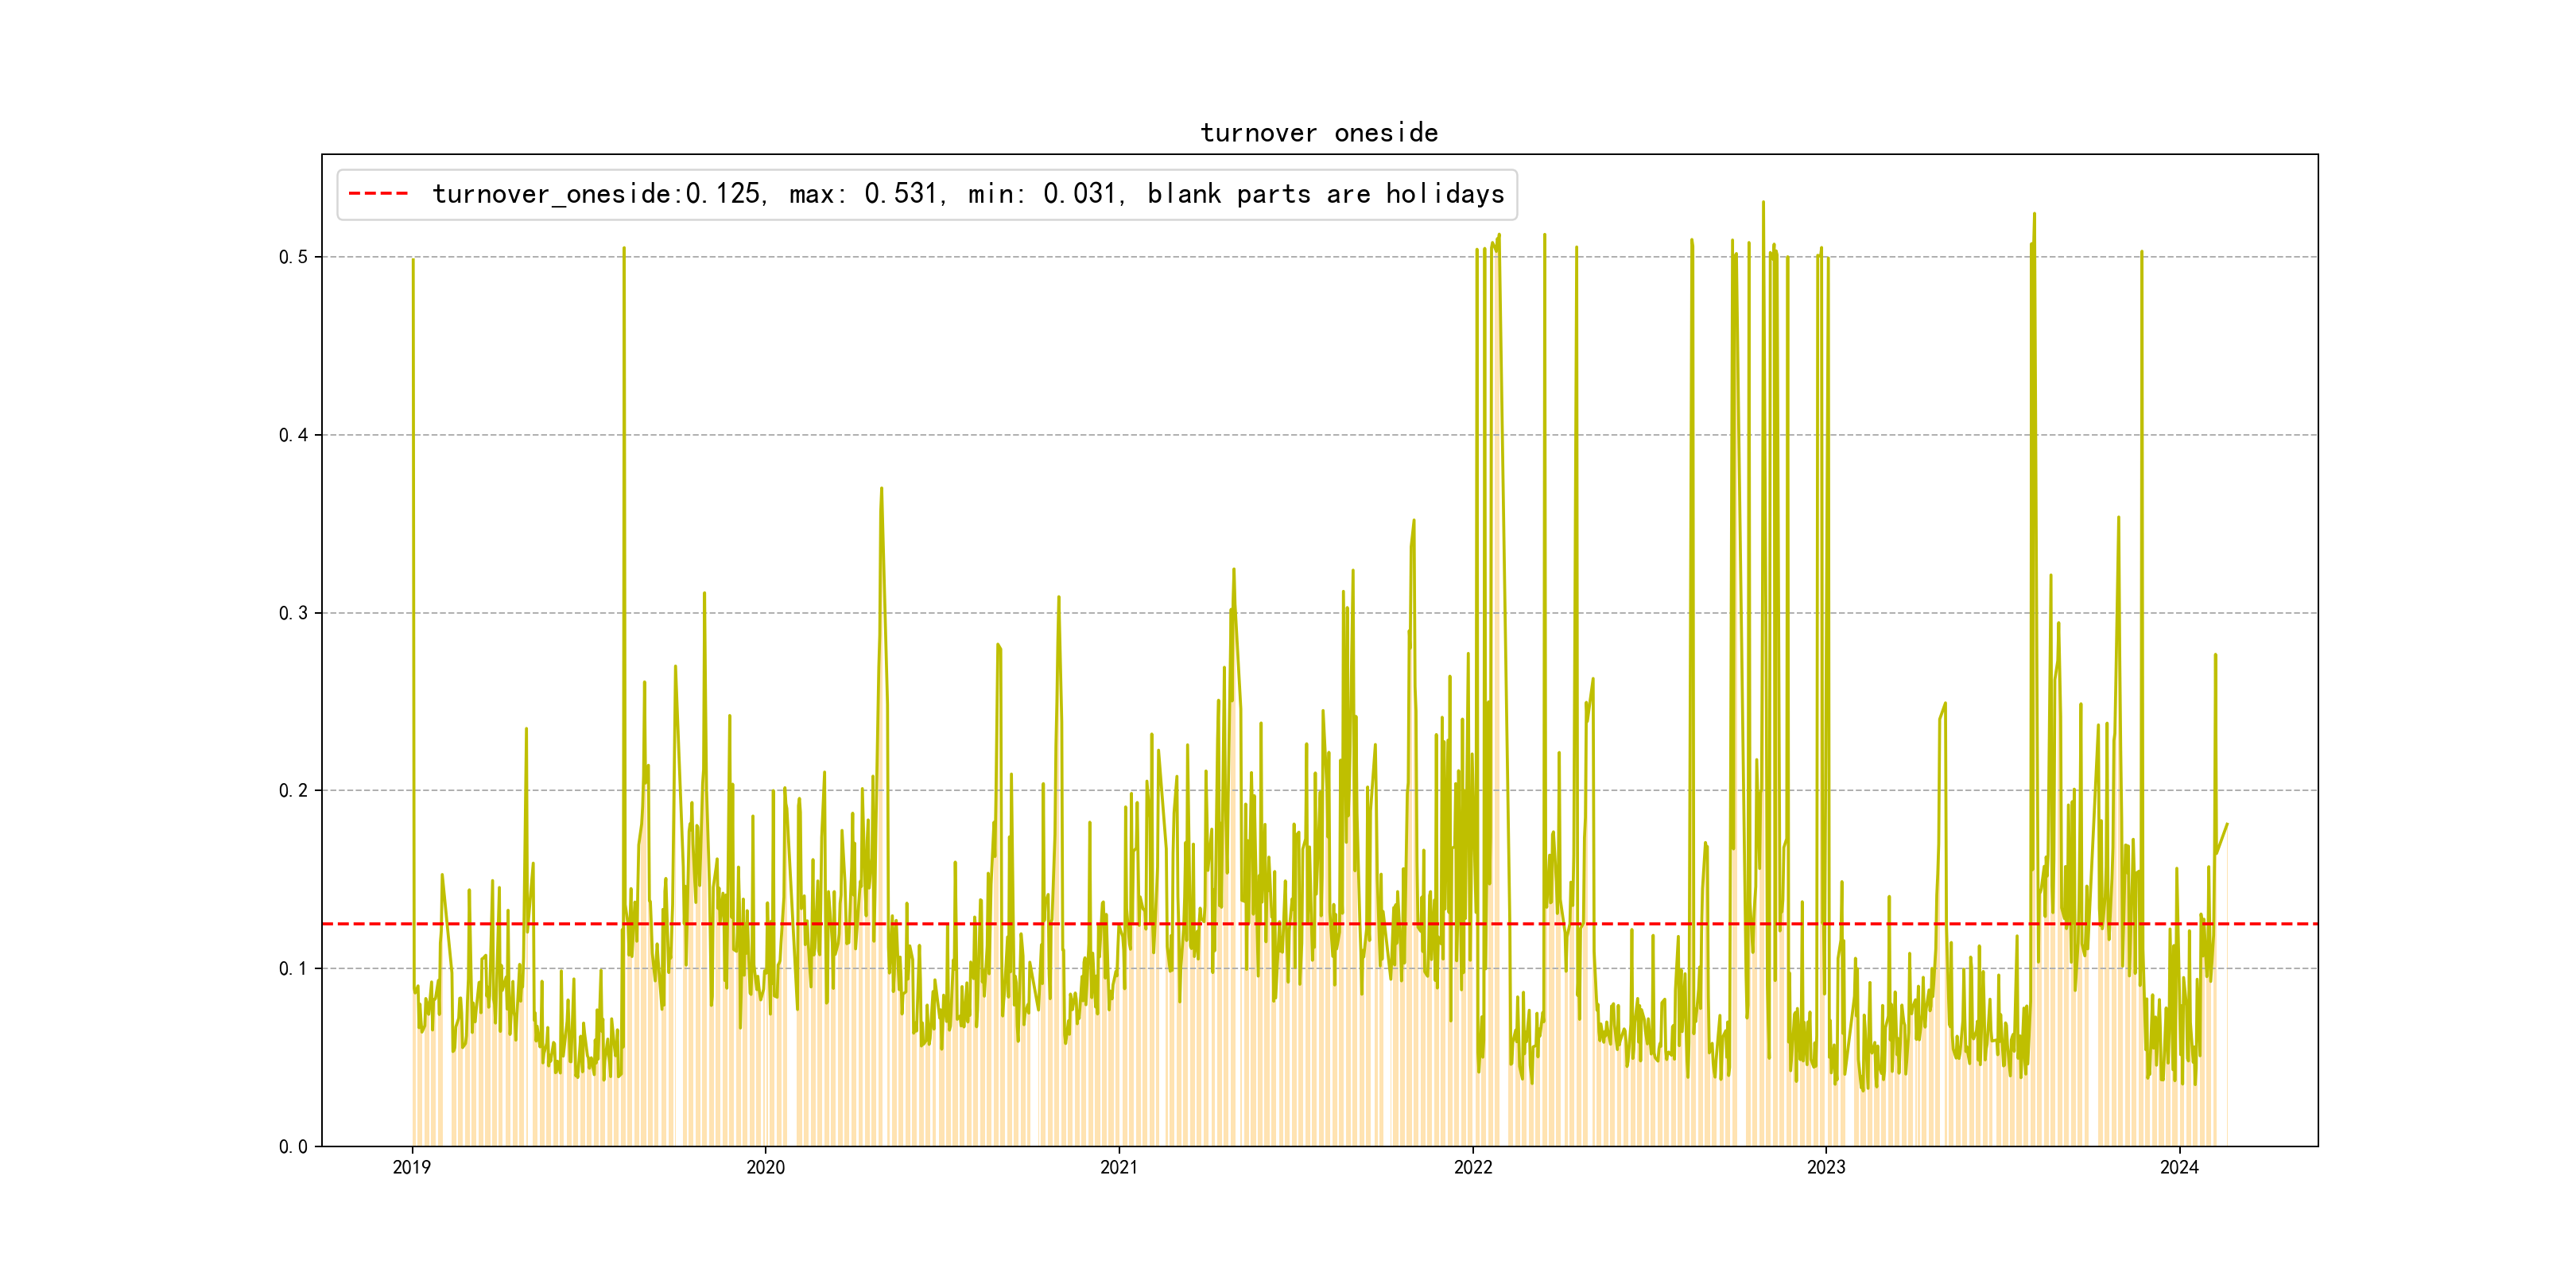The height and width of the screenshot is (1288, 2576).
Task: Click the 2021 x-axis label
Action: pos(1118,1167)
